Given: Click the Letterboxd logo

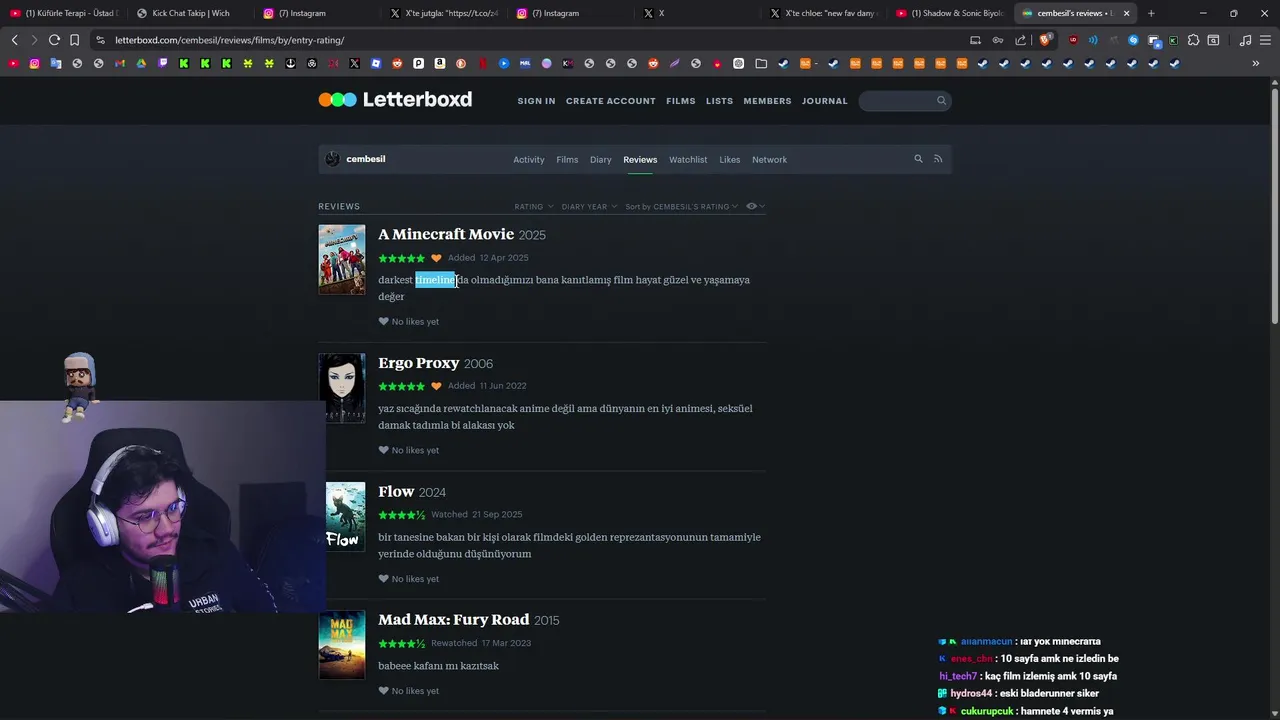Looking at the screenshot, I should [395, 100].
